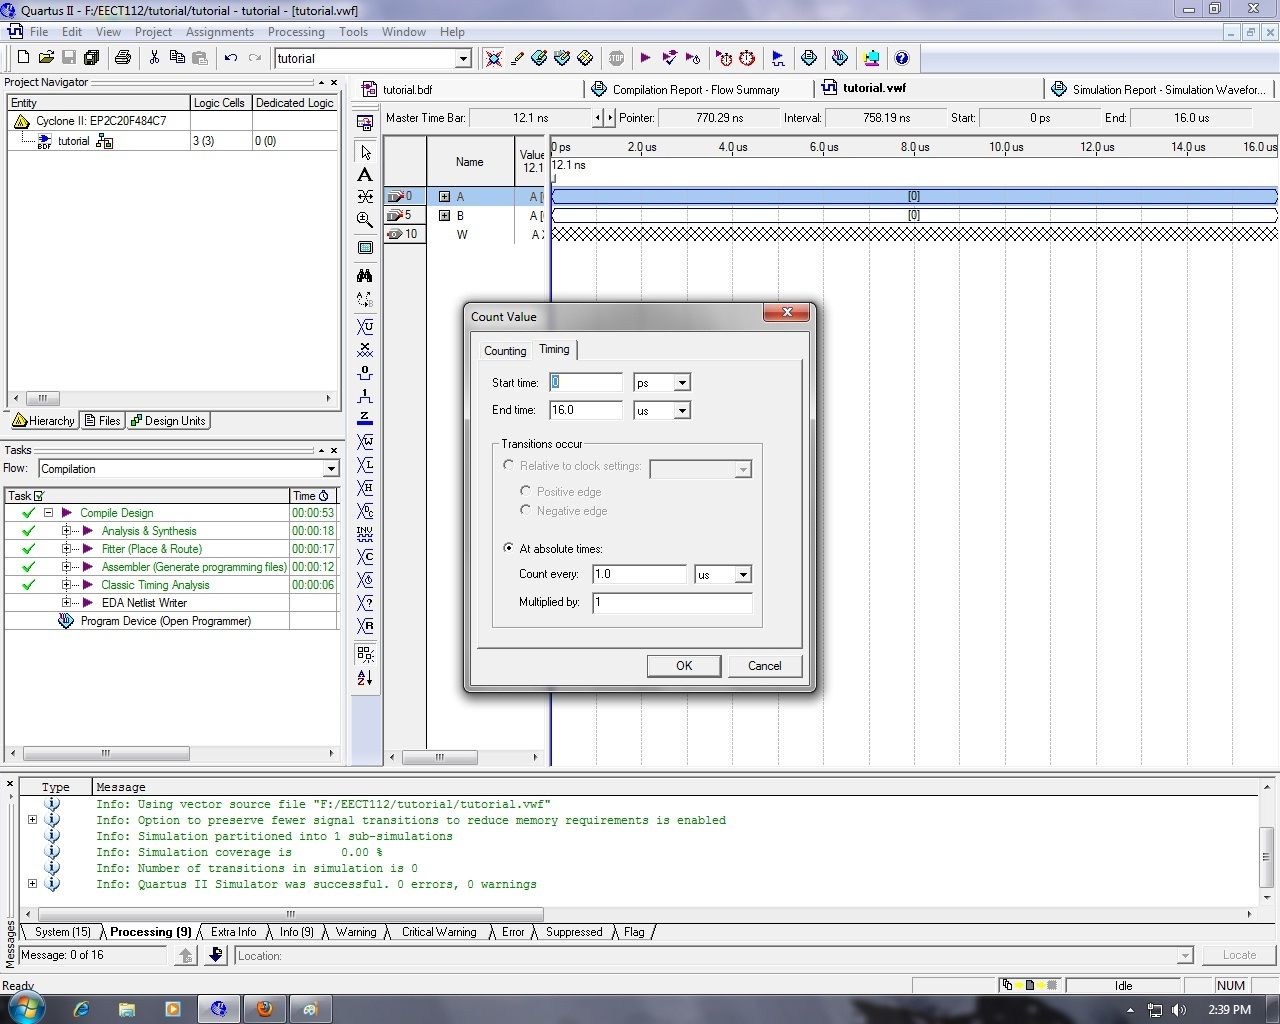This screenshot has width=1280, height=1024.
Task: Select the Overwrite Clock tool
Action: (365, 579)
